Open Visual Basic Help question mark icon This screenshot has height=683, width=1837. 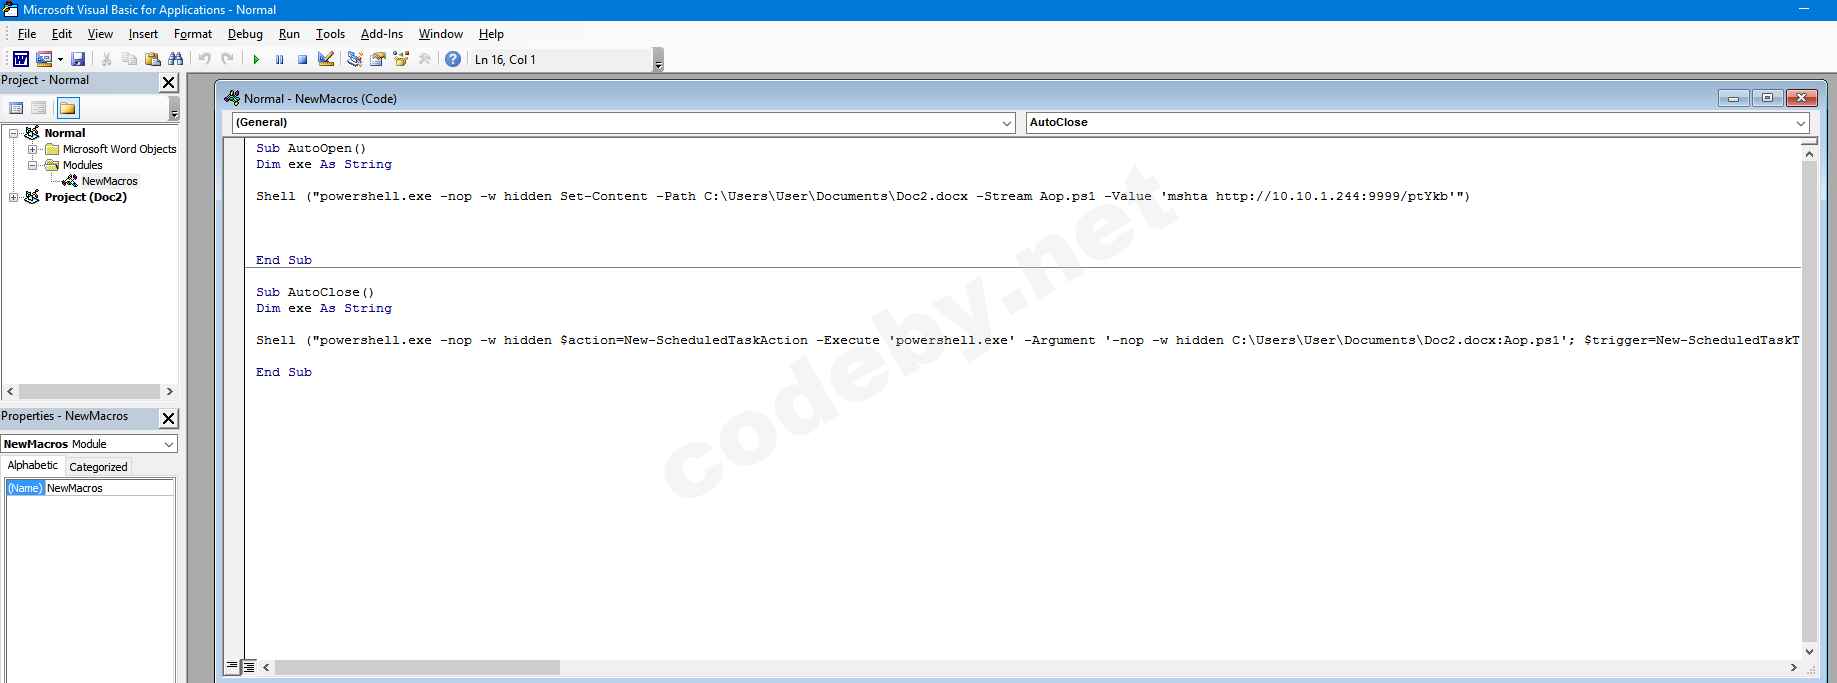click(453, 59)
